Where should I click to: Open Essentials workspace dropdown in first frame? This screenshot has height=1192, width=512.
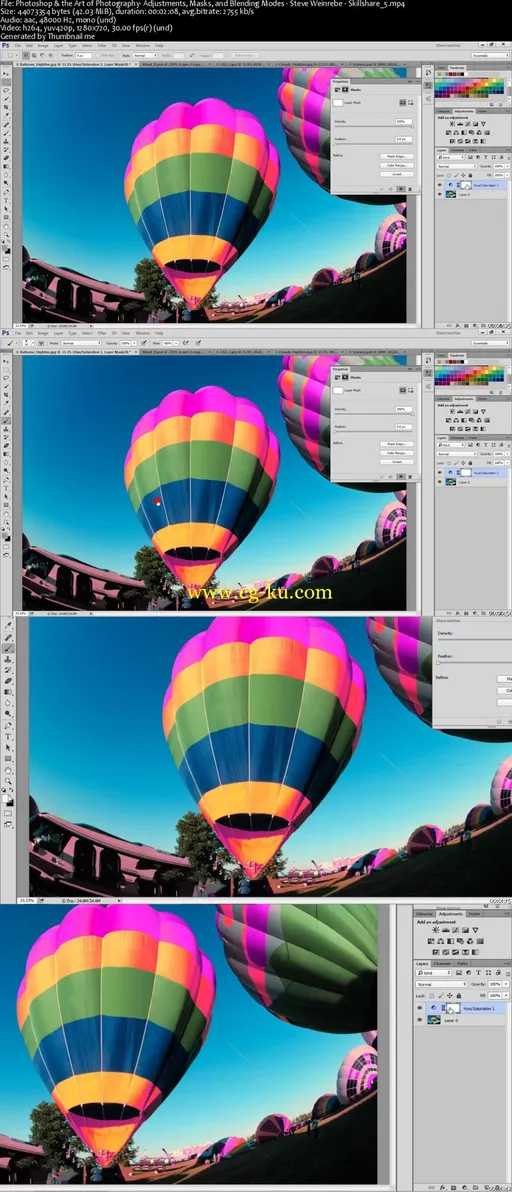(491, 55)
